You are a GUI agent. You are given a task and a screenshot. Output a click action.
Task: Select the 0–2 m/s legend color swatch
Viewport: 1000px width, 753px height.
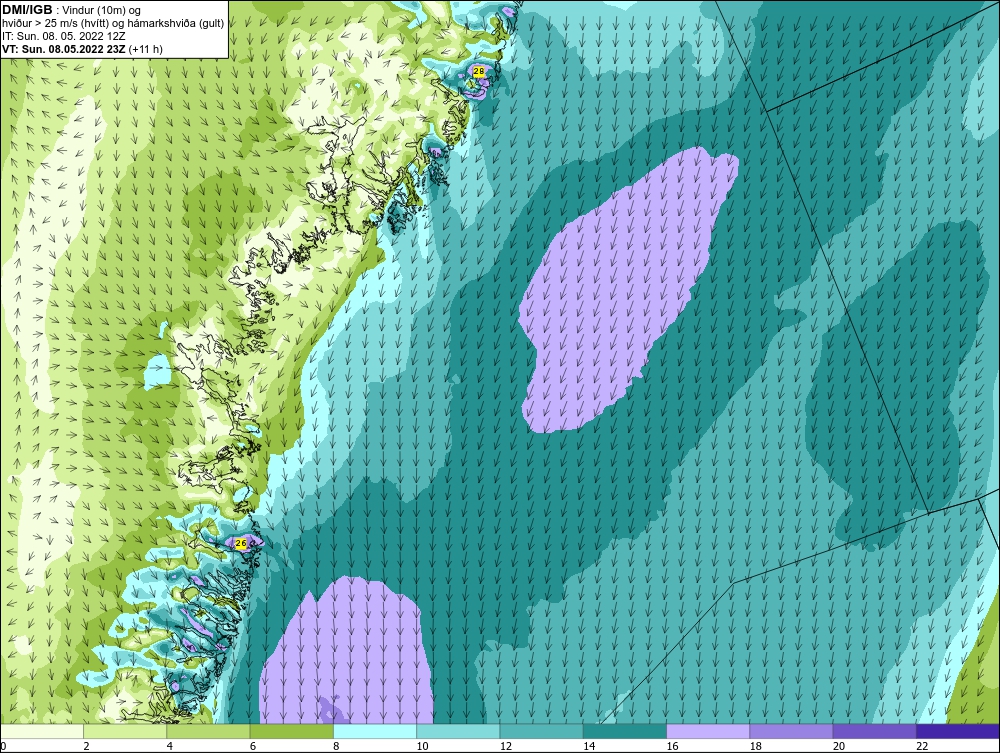[42, 731]
